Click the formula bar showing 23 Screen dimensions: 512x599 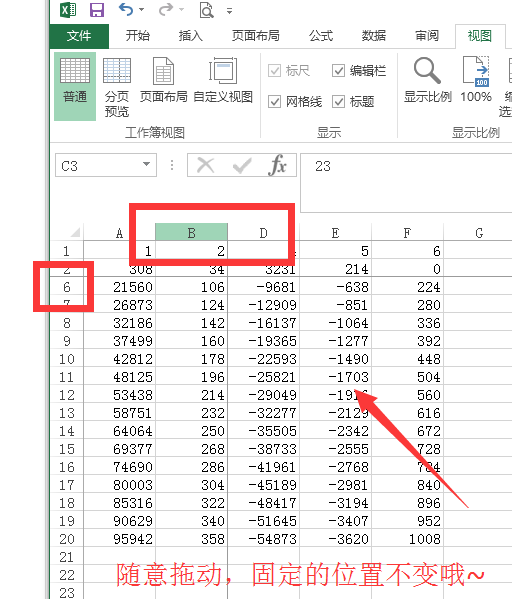[406, 183]
